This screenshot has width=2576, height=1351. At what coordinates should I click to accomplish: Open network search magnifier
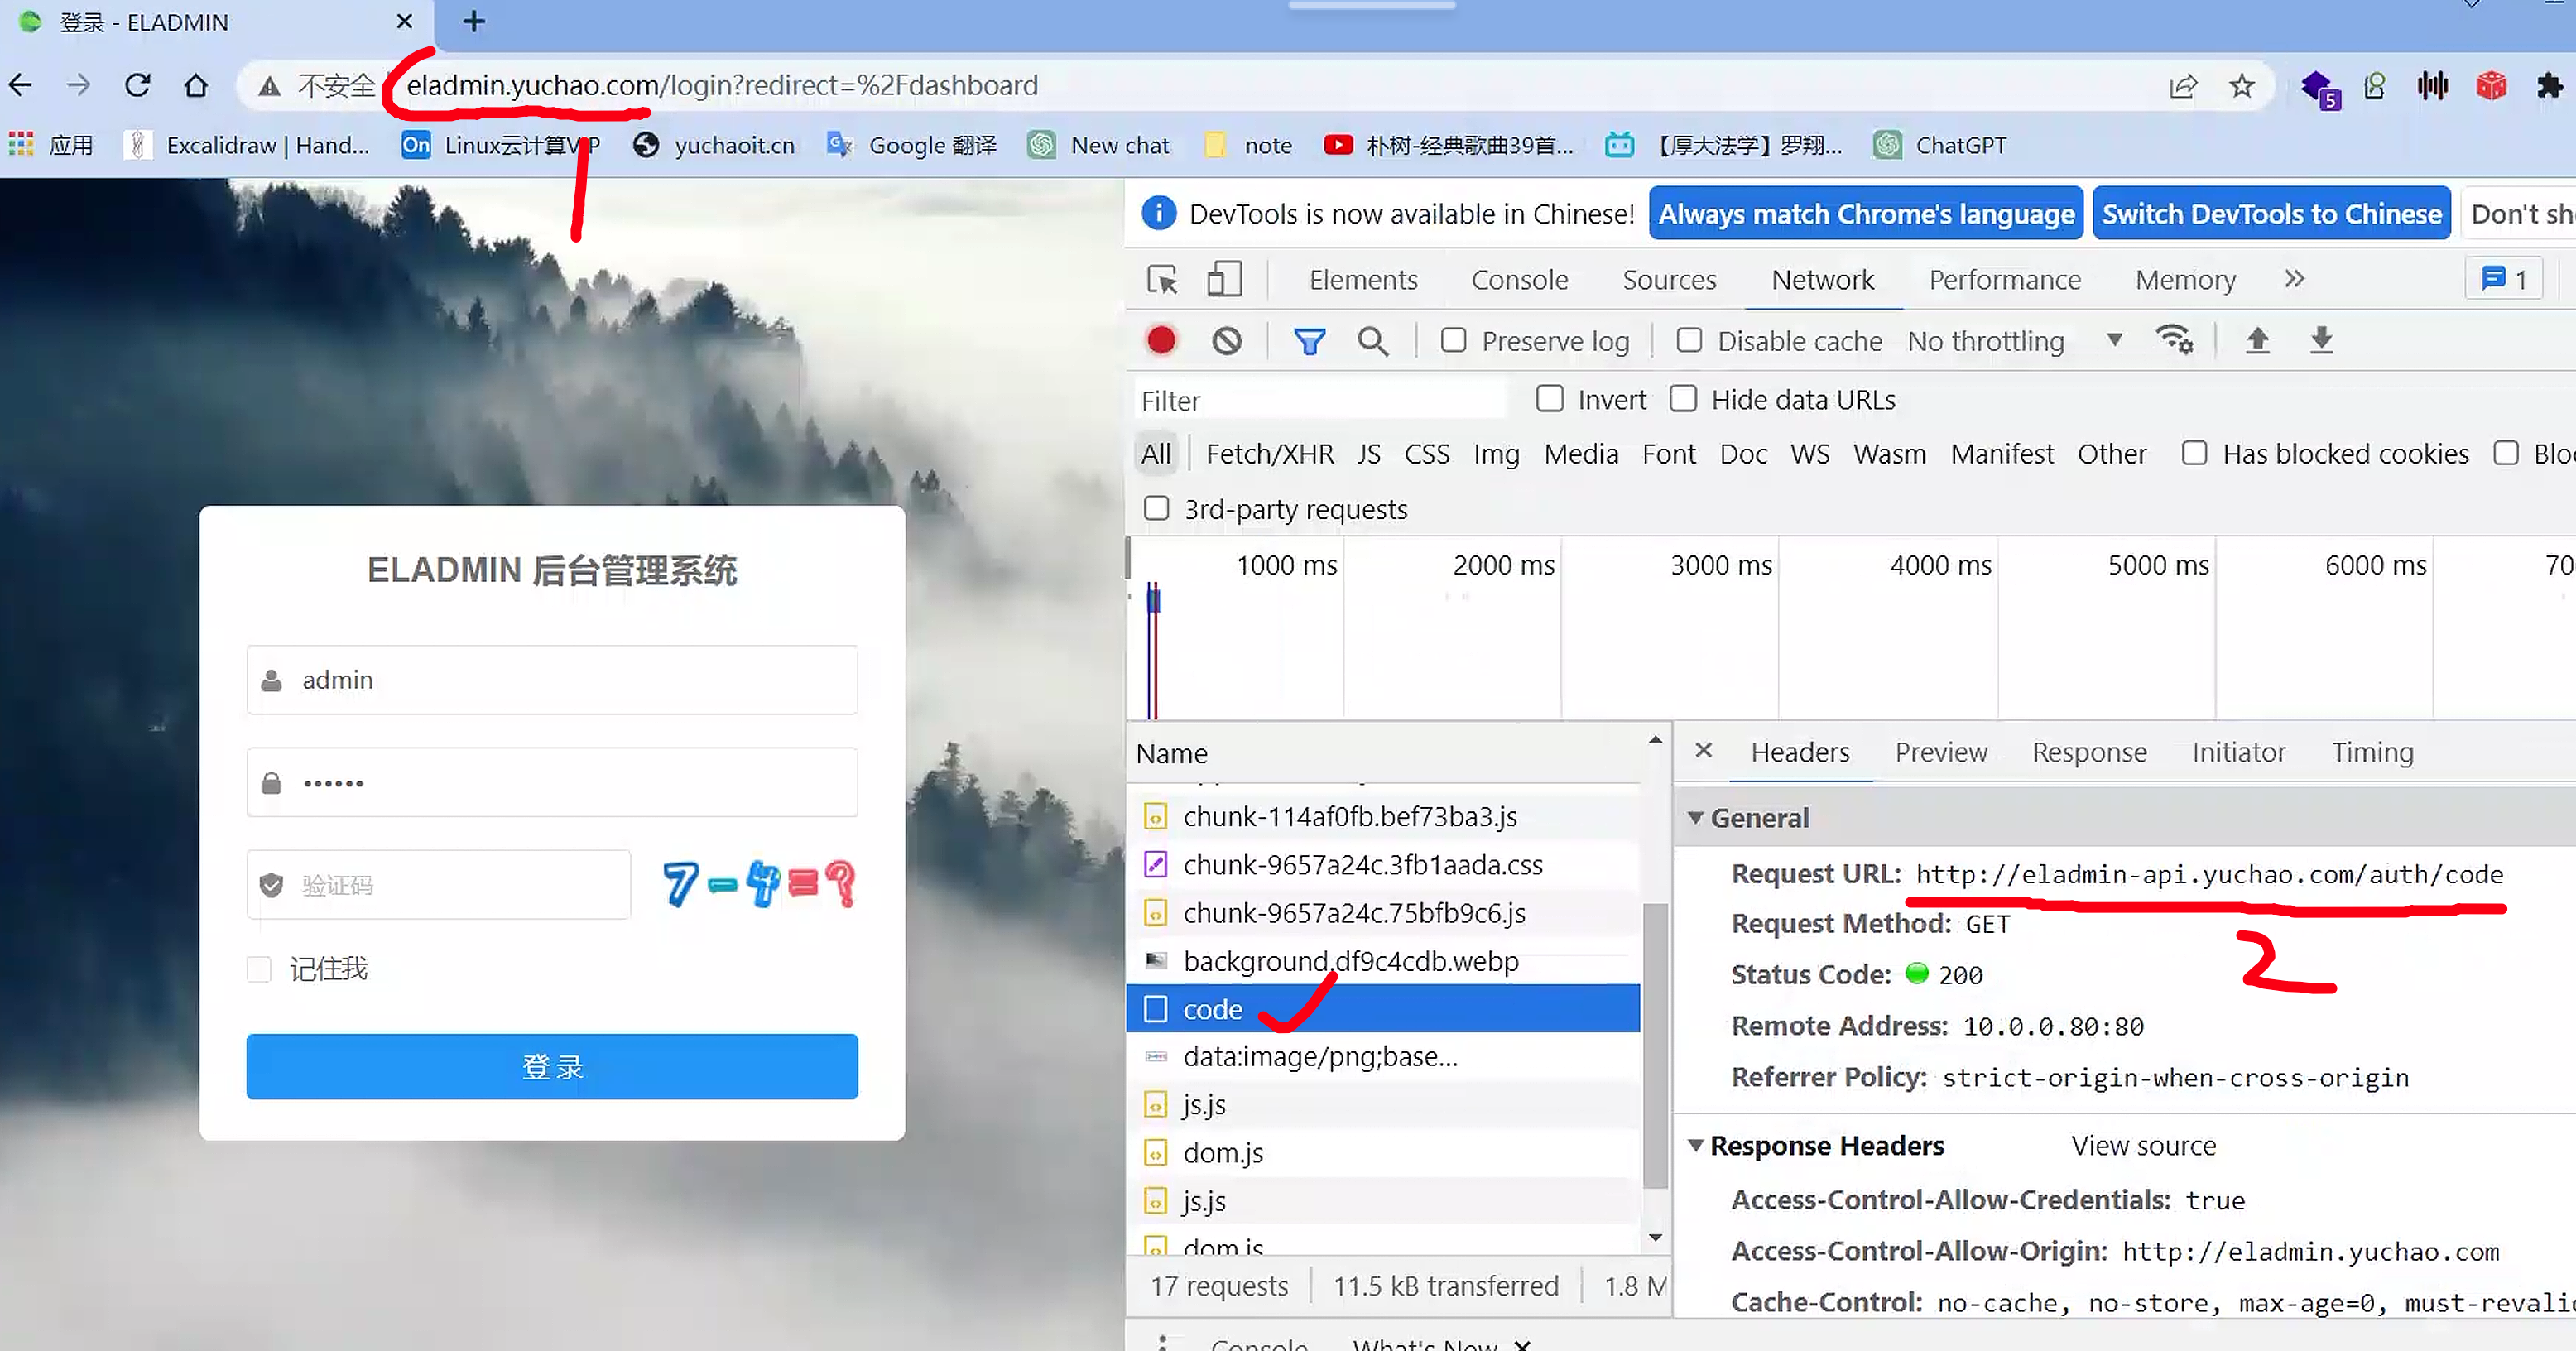[x=1373, y=341]
